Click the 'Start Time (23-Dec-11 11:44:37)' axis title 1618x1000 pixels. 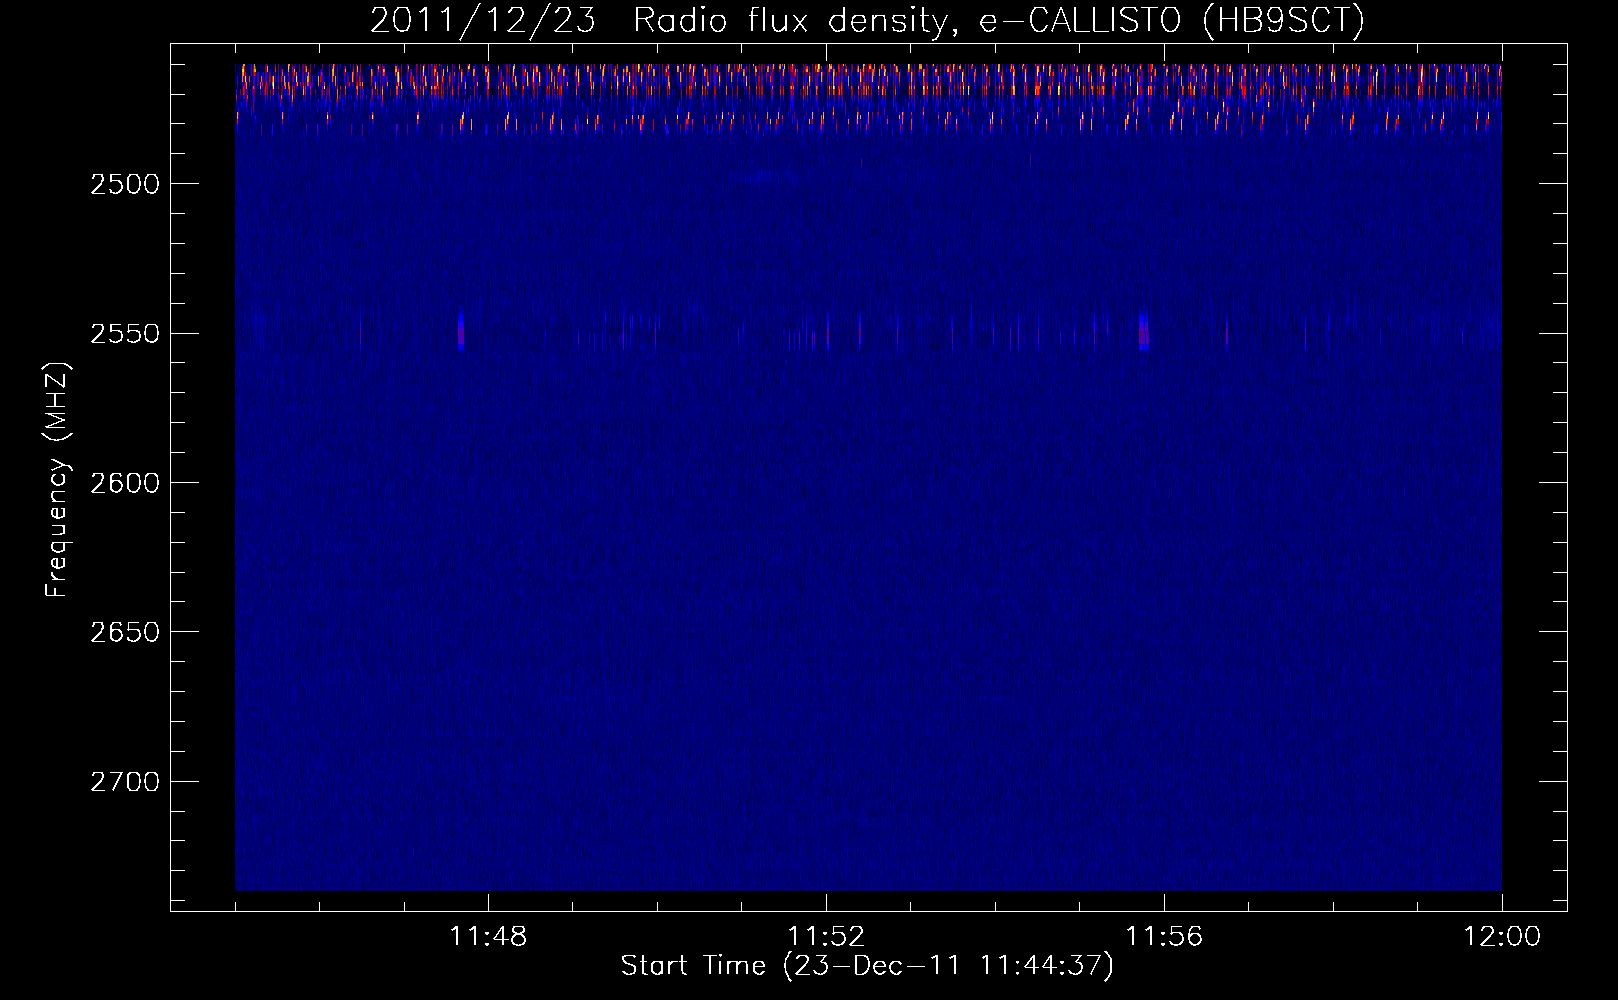point(867,966)
